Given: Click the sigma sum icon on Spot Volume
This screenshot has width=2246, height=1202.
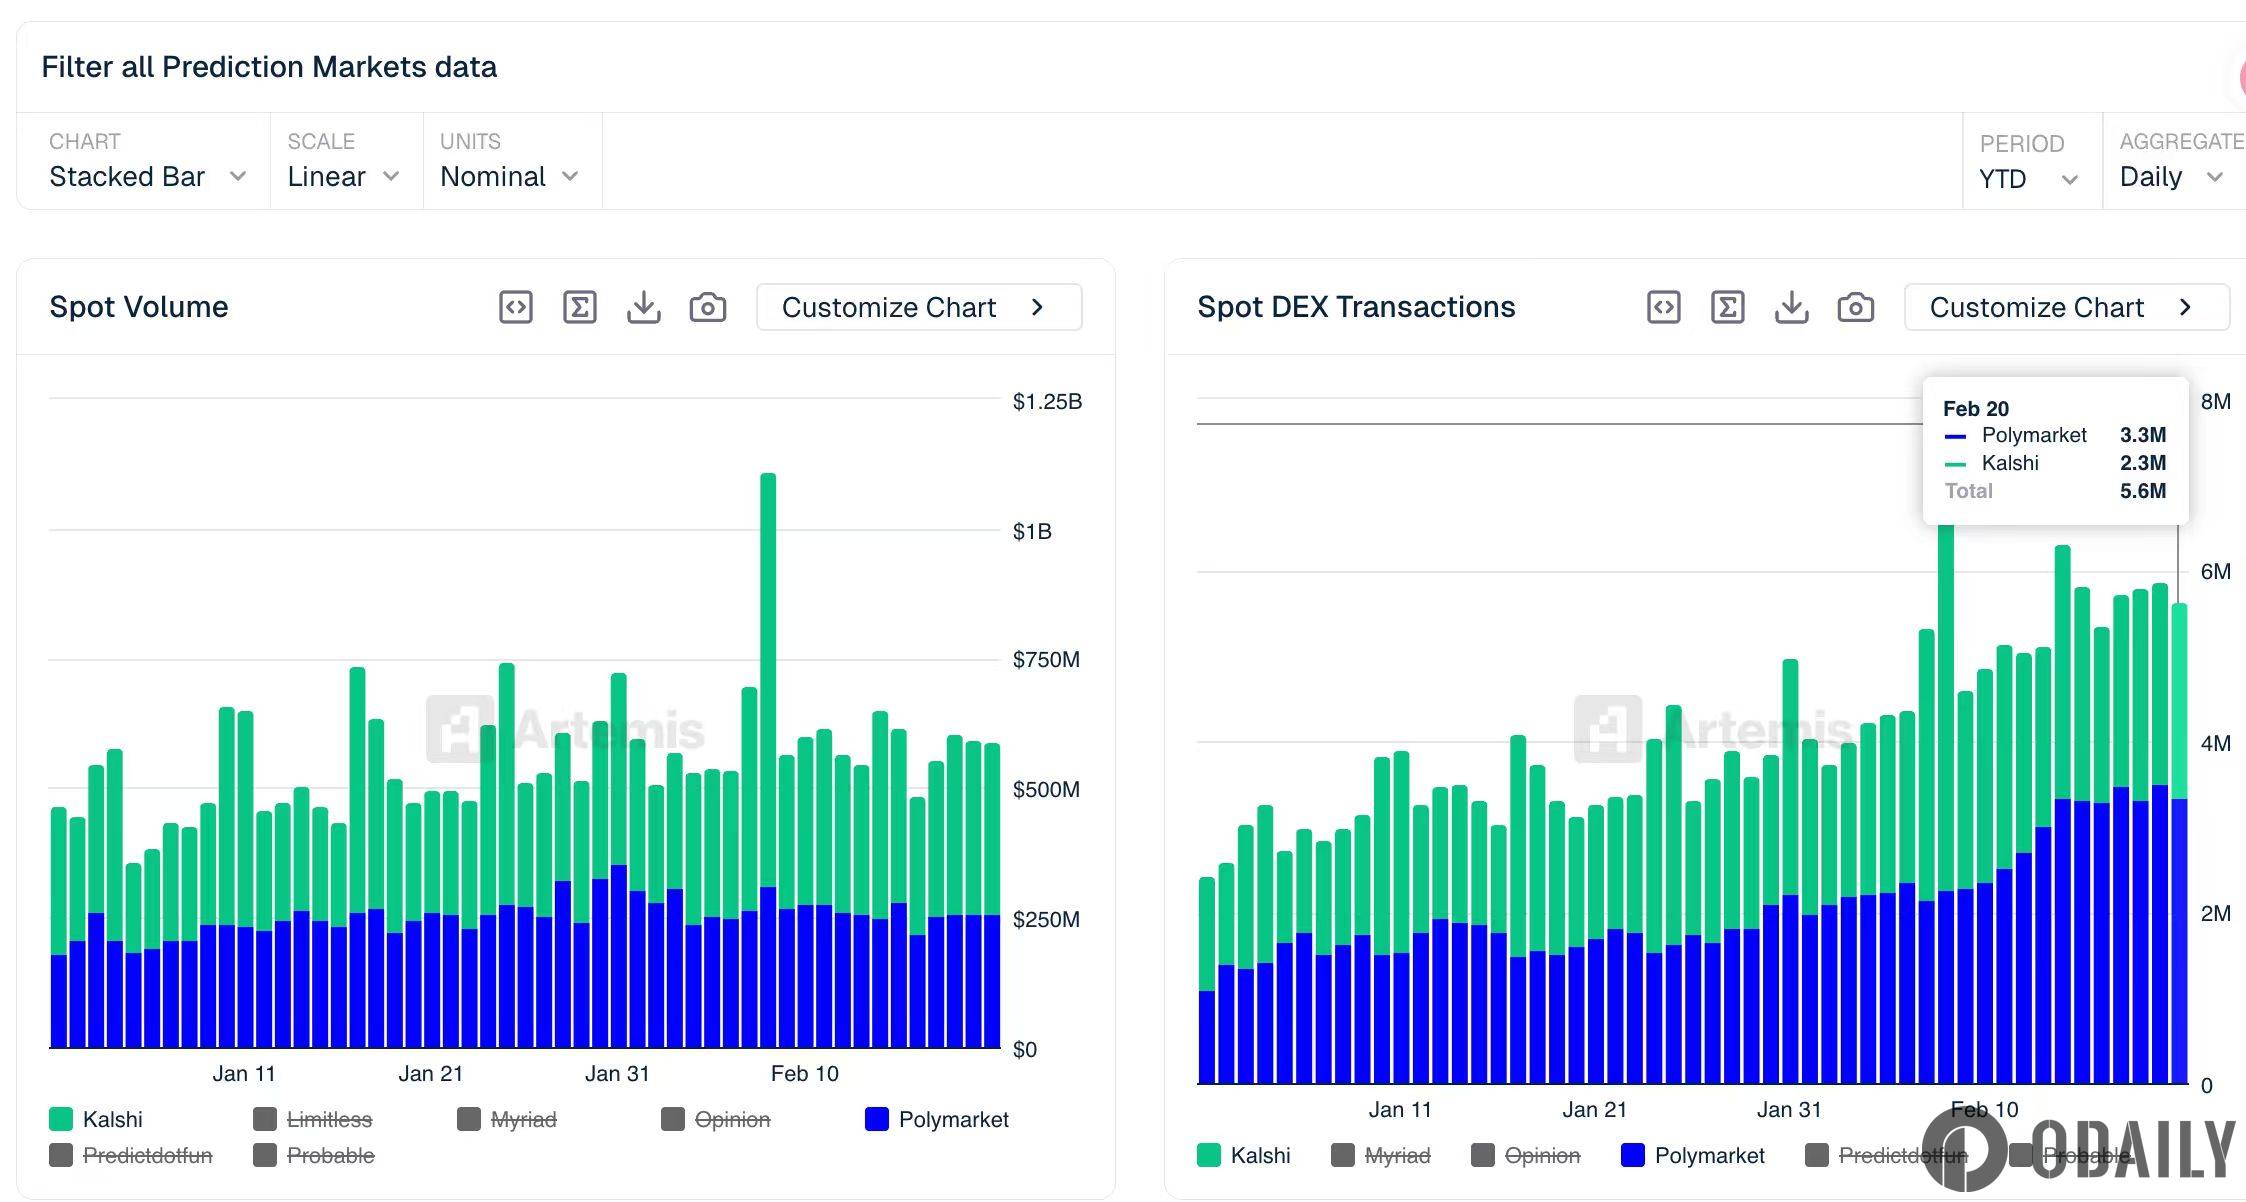Looking at the screenshot, I should [x=580, y=307].
